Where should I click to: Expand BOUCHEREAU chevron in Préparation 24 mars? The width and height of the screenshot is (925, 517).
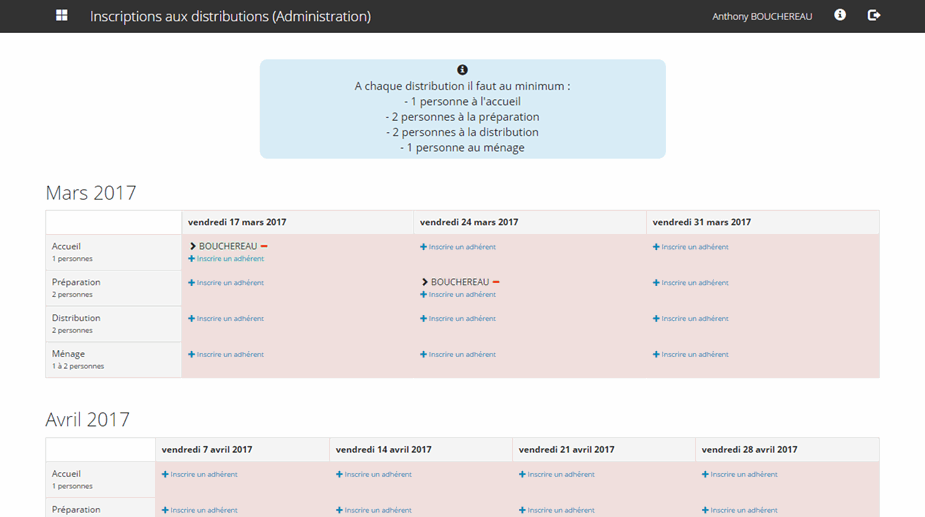coord(424,282)
